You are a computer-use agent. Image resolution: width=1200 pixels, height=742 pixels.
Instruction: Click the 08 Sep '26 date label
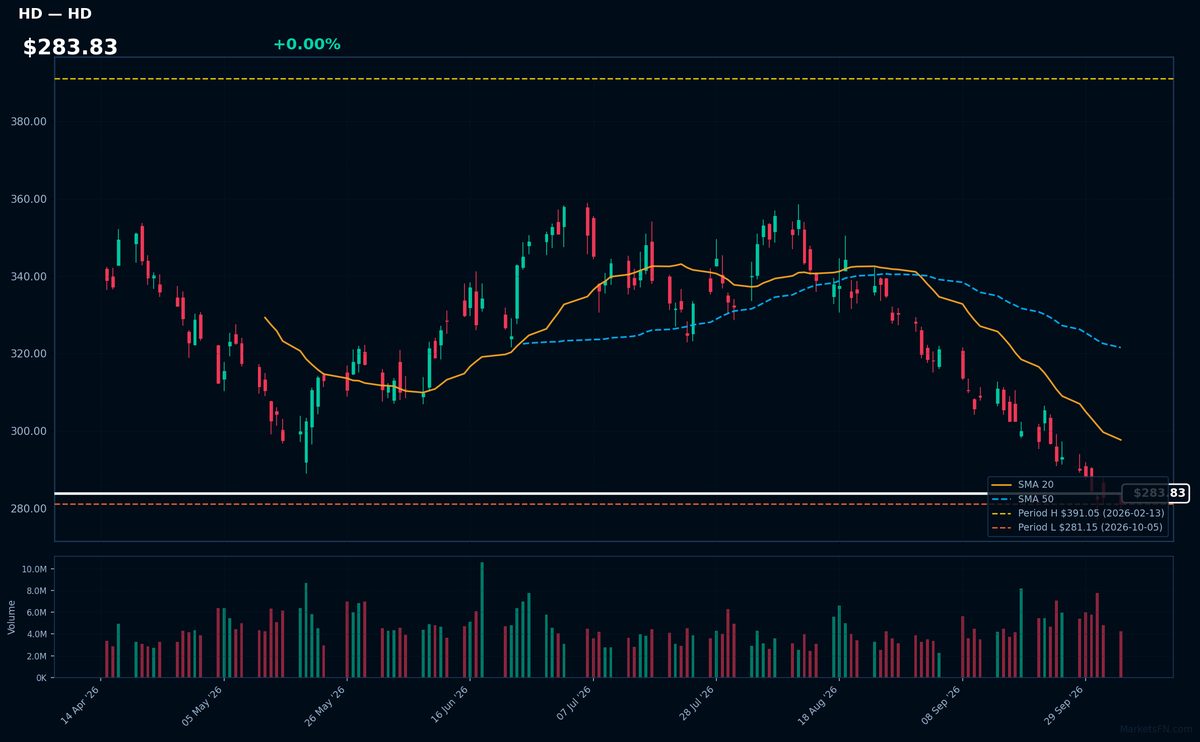pos(943,704)
